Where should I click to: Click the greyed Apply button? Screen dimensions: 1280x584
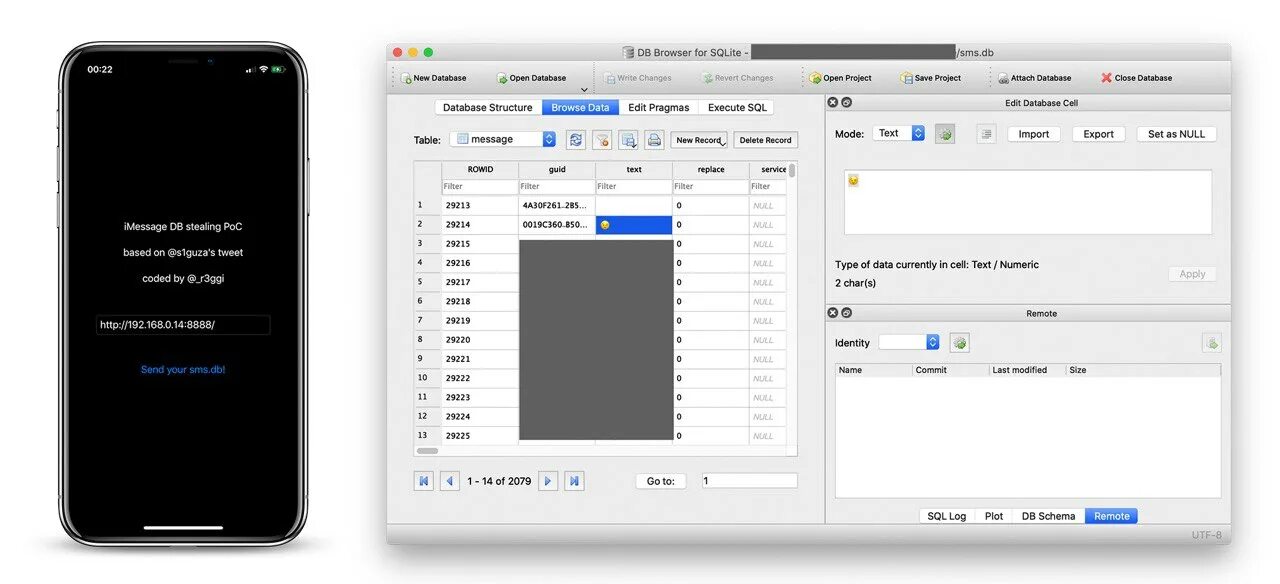tap(1193, 274)
